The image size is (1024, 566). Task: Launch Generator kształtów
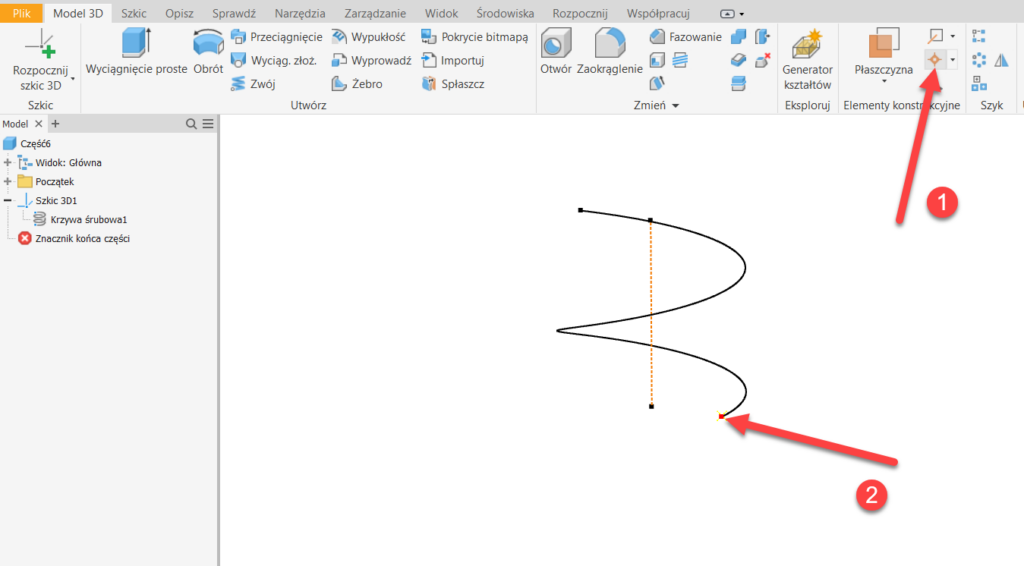tap(807, 58)
